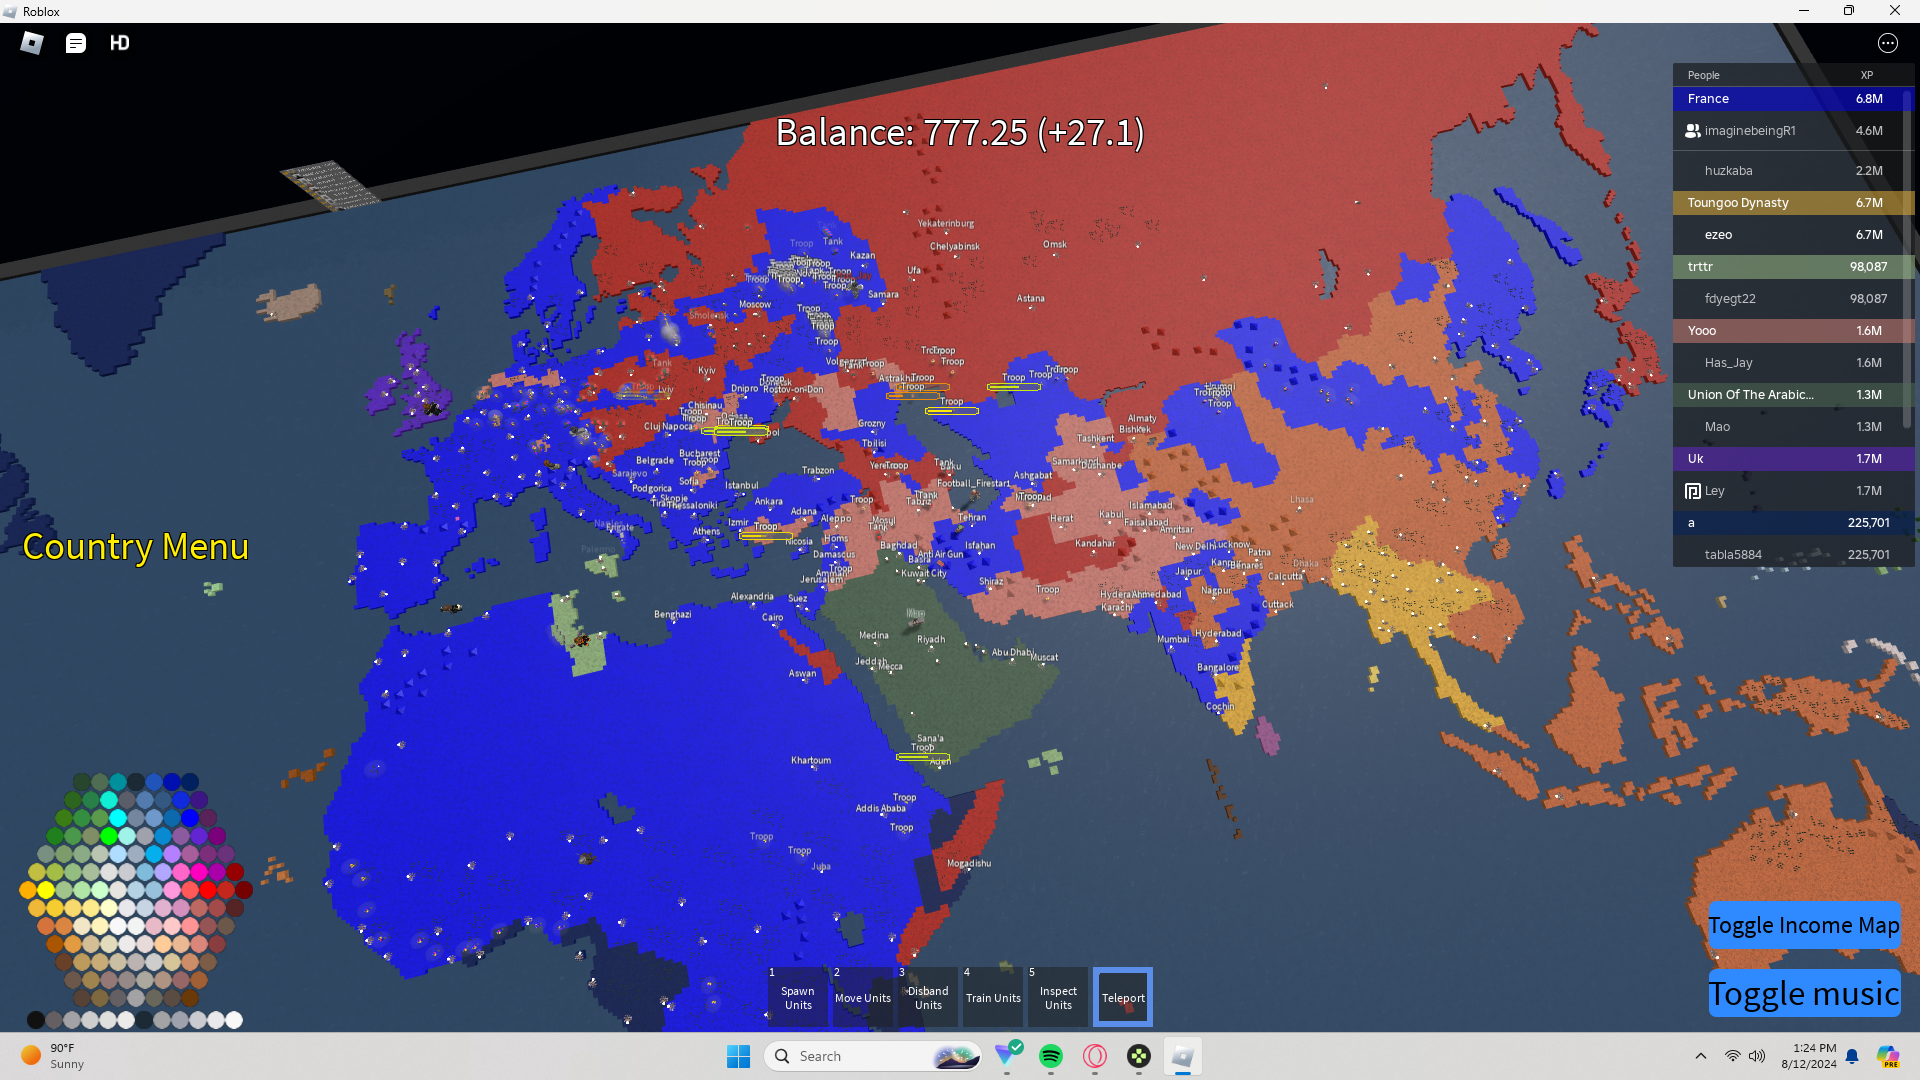Open the Roblox chat icon

(x=76, y=43)
